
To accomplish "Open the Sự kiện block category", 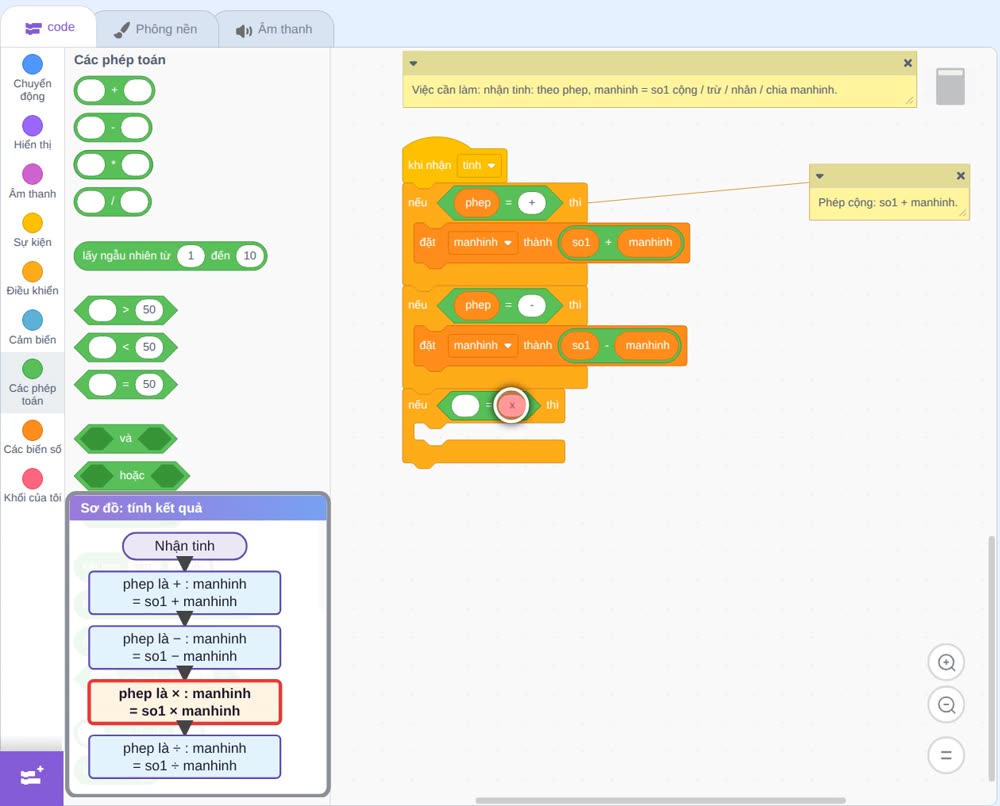I will (32, 230).
